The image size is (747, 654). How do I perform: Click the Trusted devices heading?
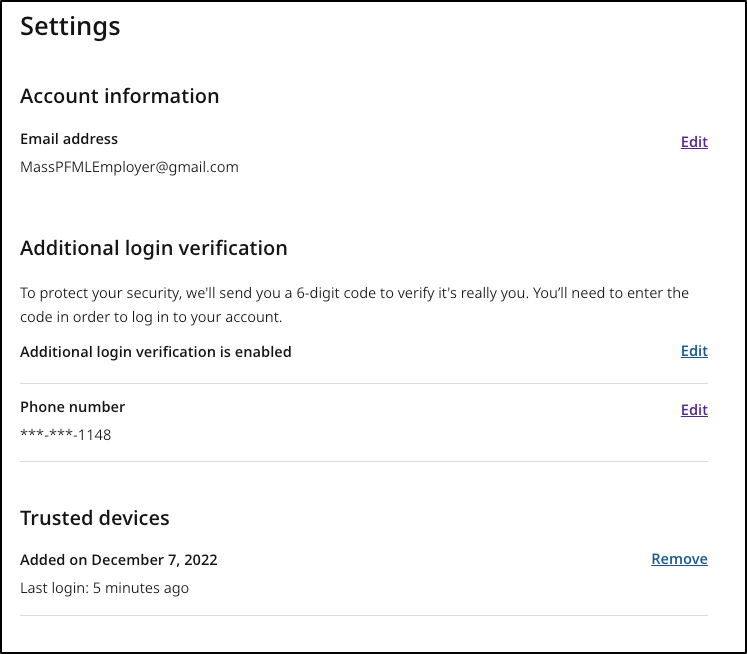pos(95,518)
